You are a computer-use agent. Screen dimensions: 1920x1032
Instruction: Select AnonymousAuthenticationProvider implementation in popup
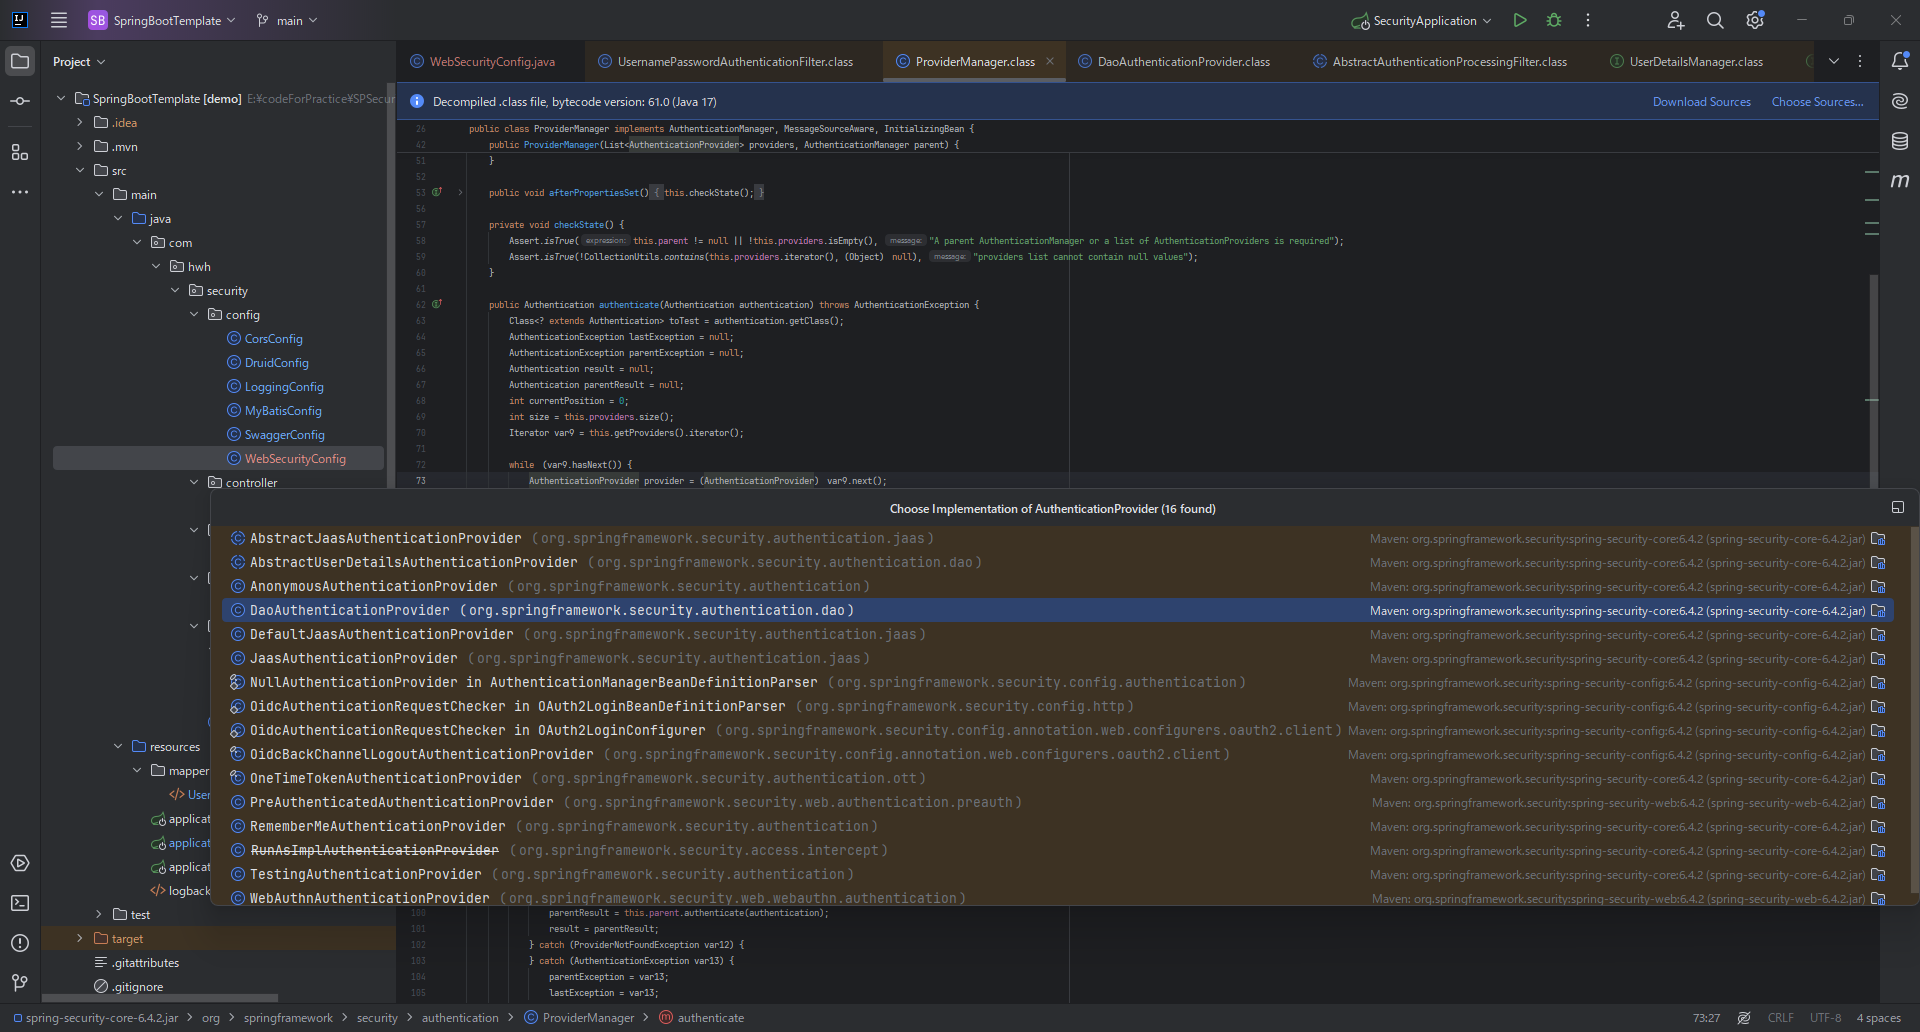(x=1057, y=586)
